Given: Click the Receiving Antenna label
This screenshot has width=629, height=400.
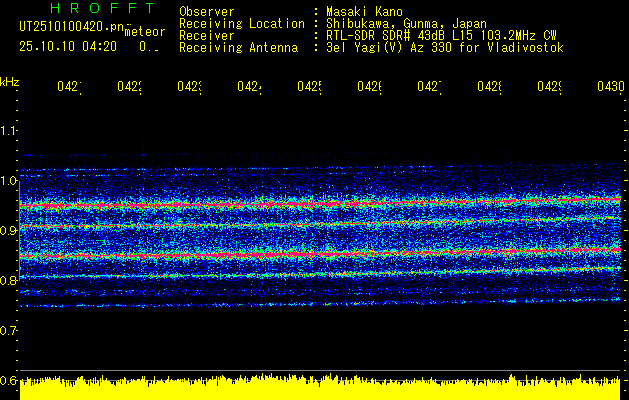Looking at the screenshot, I should click(x=238, y=48).
